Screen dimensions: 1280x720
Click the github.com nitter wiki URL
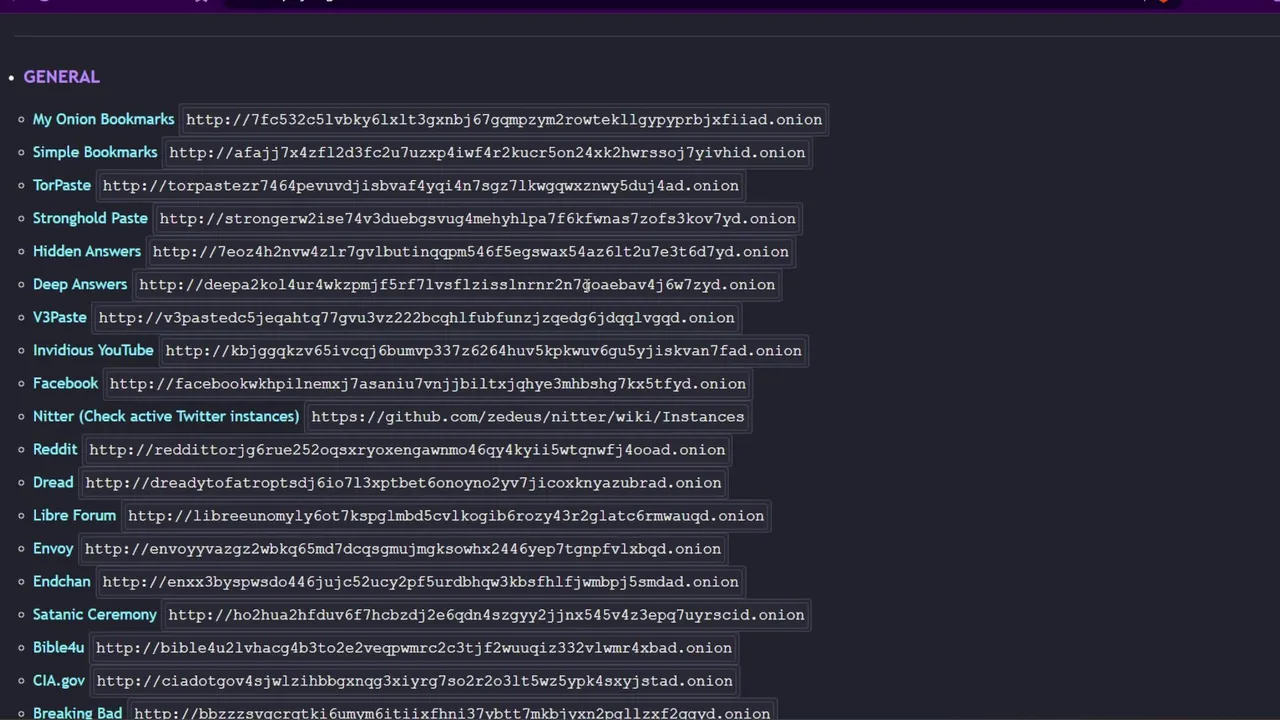(528, 417)
